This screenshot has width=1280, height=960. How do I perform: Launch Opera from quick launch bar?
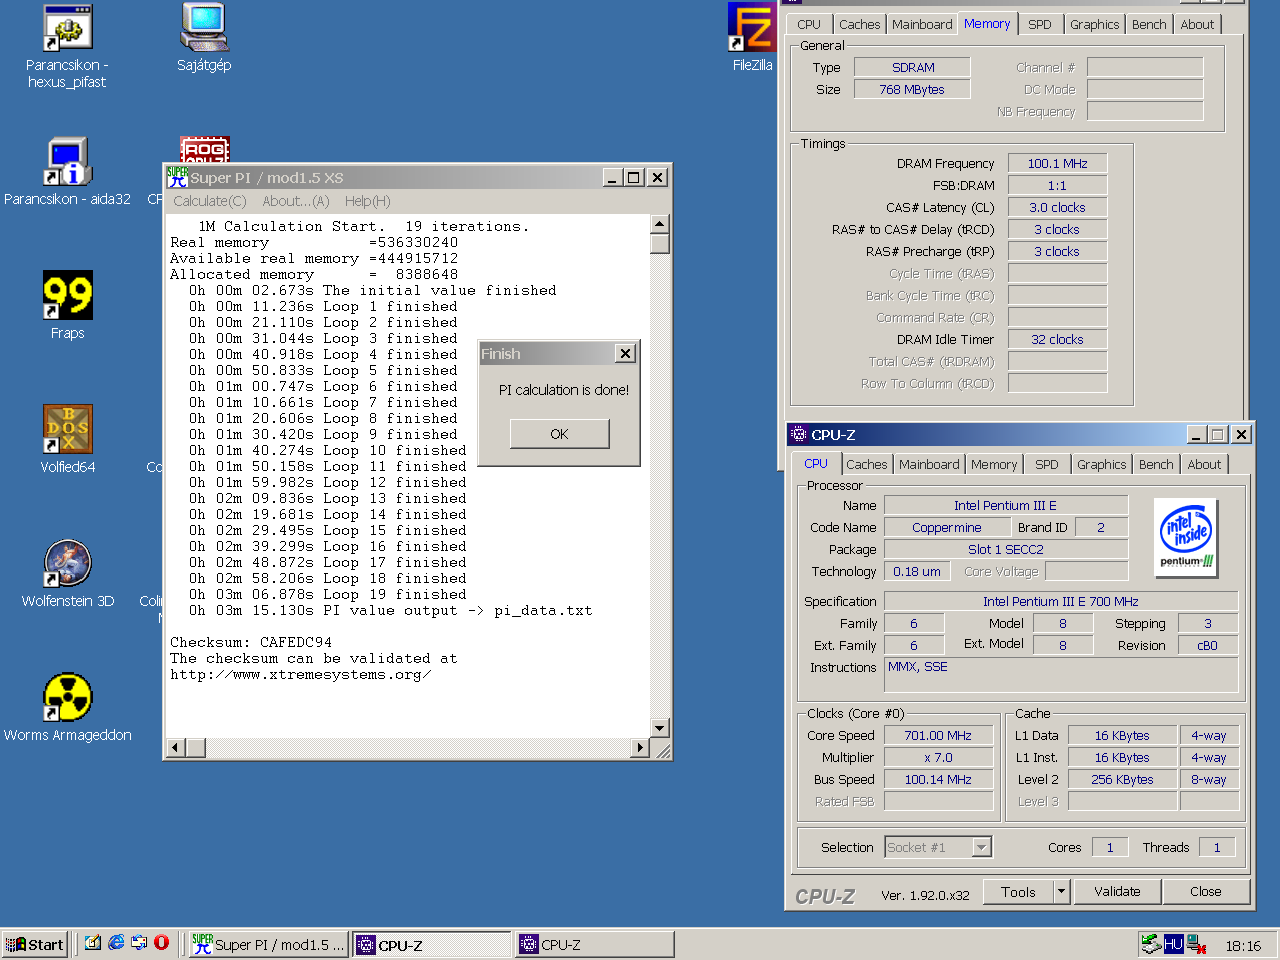161,943
